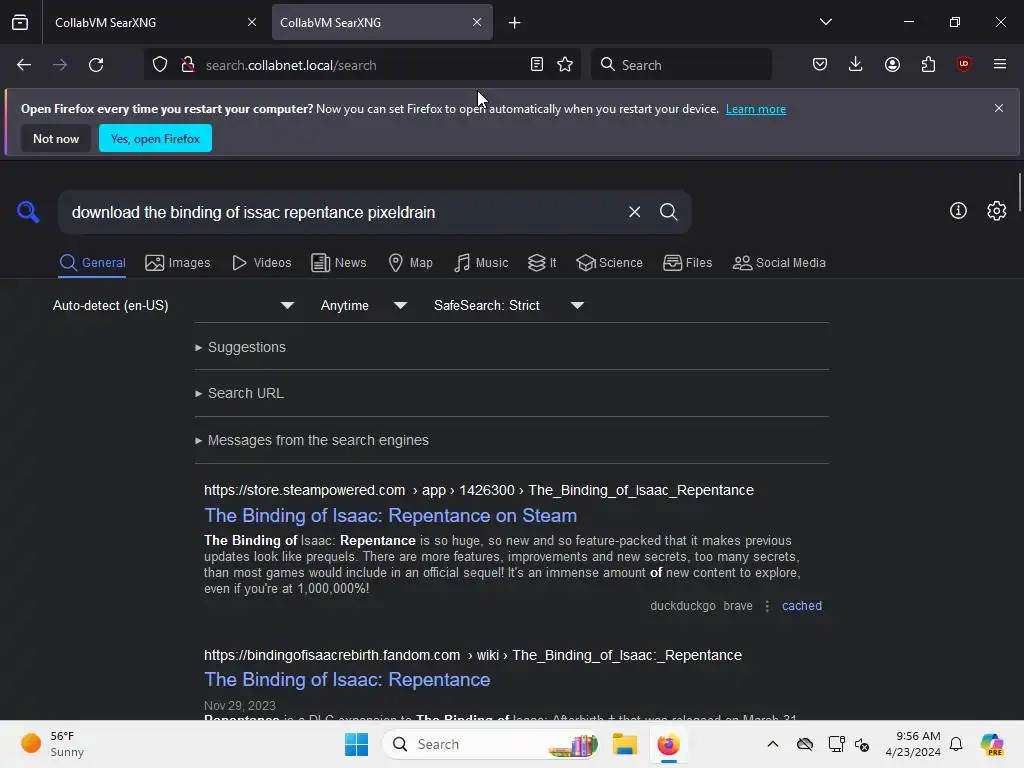Viewport: 1024px width, 768px height.
Task: Bookmark this page with the star
Action: tap(565, 65)
